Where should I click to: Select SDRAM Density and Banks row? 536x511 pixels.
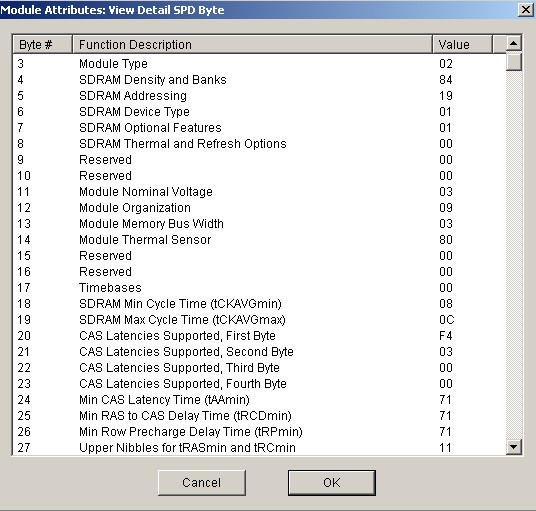[x=259, y=80]
